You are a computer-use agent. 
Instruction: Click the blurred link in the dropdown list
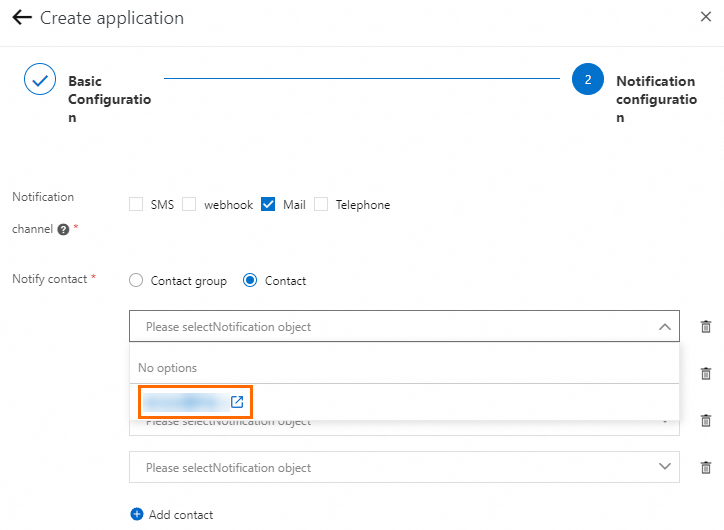tap(185, 402)
